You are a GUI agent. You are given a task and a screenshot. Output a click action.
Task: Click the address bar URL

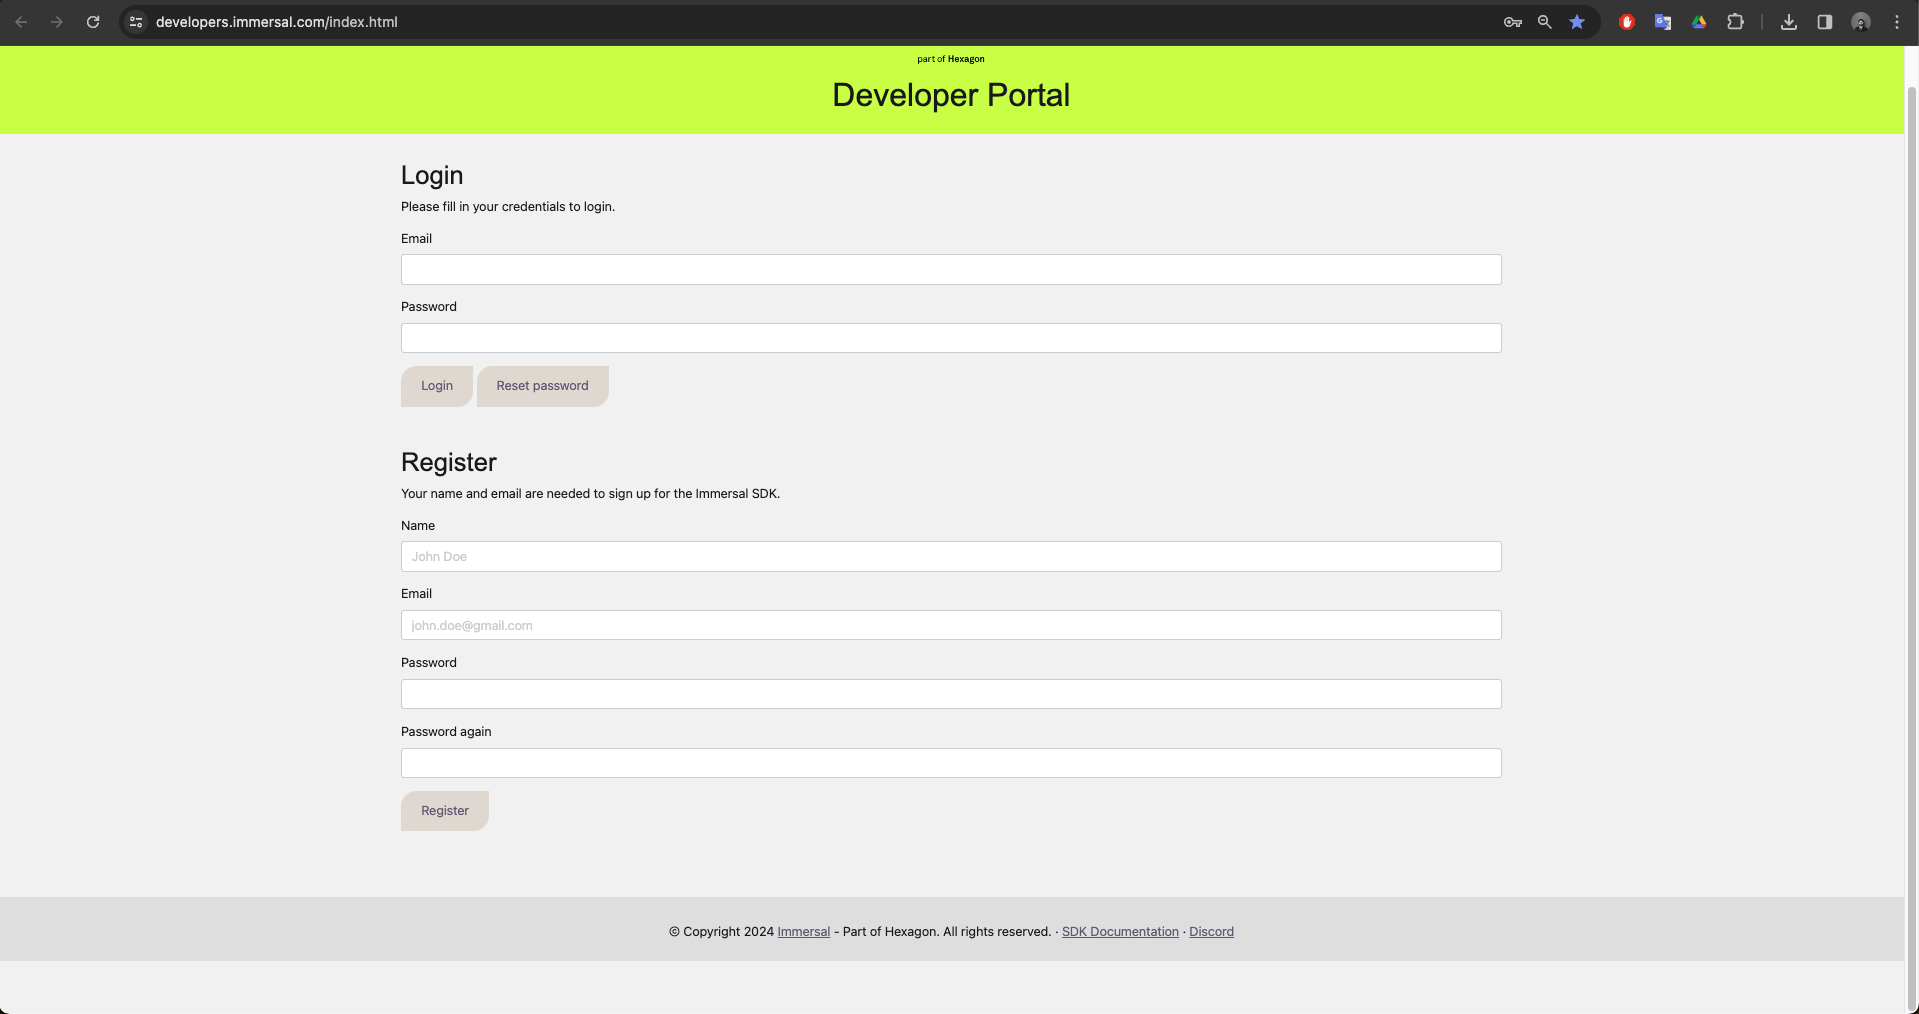coord(277,22)
